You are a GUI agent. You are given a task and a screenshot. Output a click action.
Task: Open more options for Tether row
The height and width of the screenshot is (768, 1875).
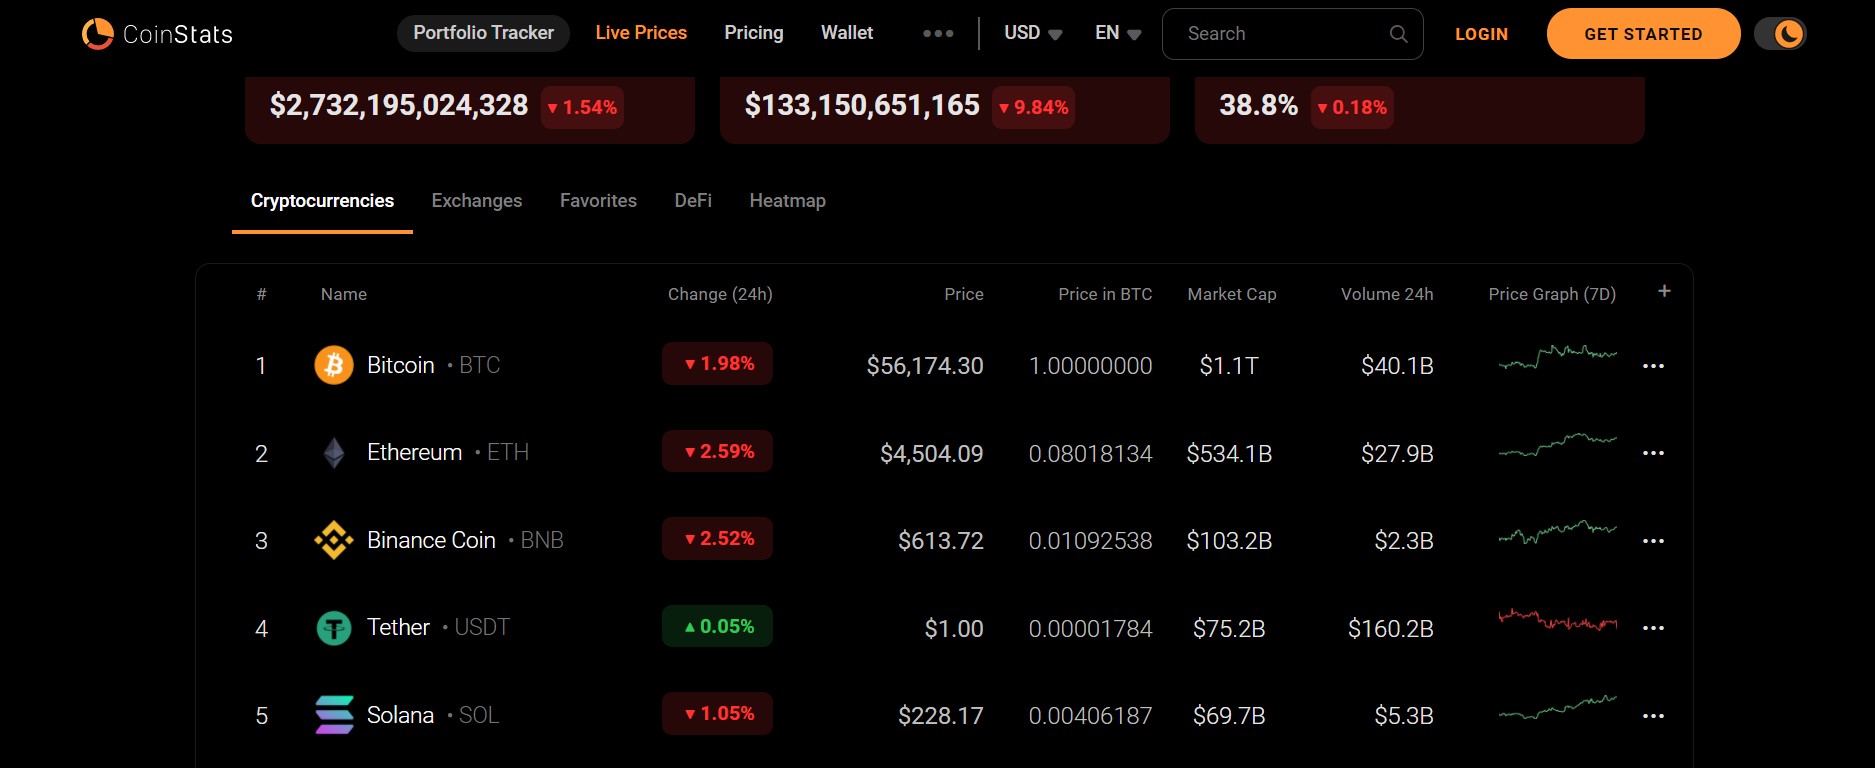click(x=1653, y=628)
